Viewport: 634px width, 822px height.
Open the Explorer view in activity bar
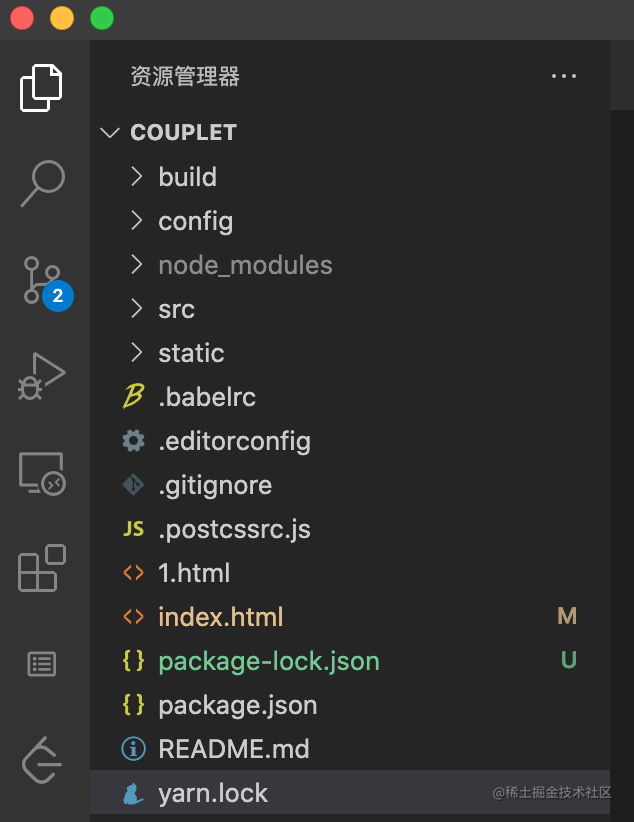pyautogui.click(x=42, y=88)
